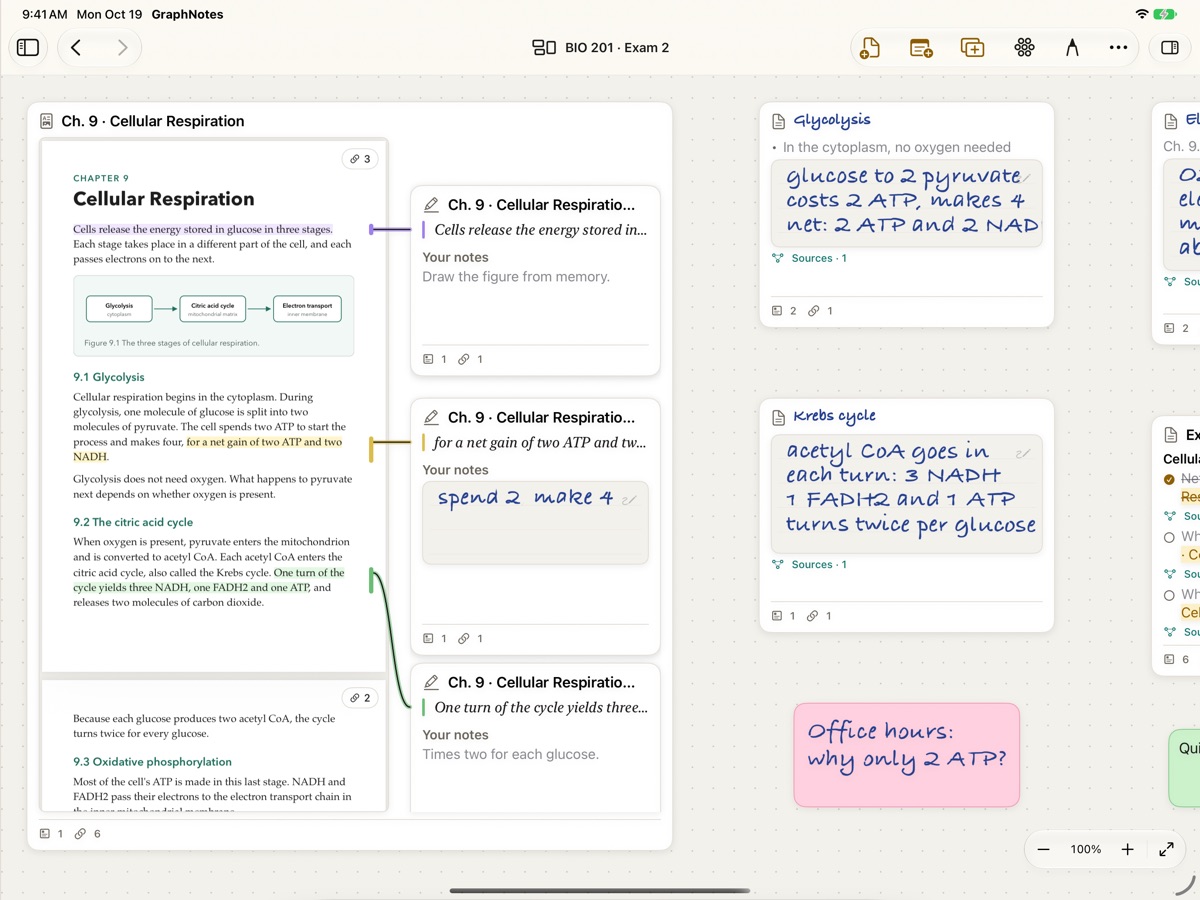
Task: Add a new card with the plus-card icon
Action: click(921, 47)
